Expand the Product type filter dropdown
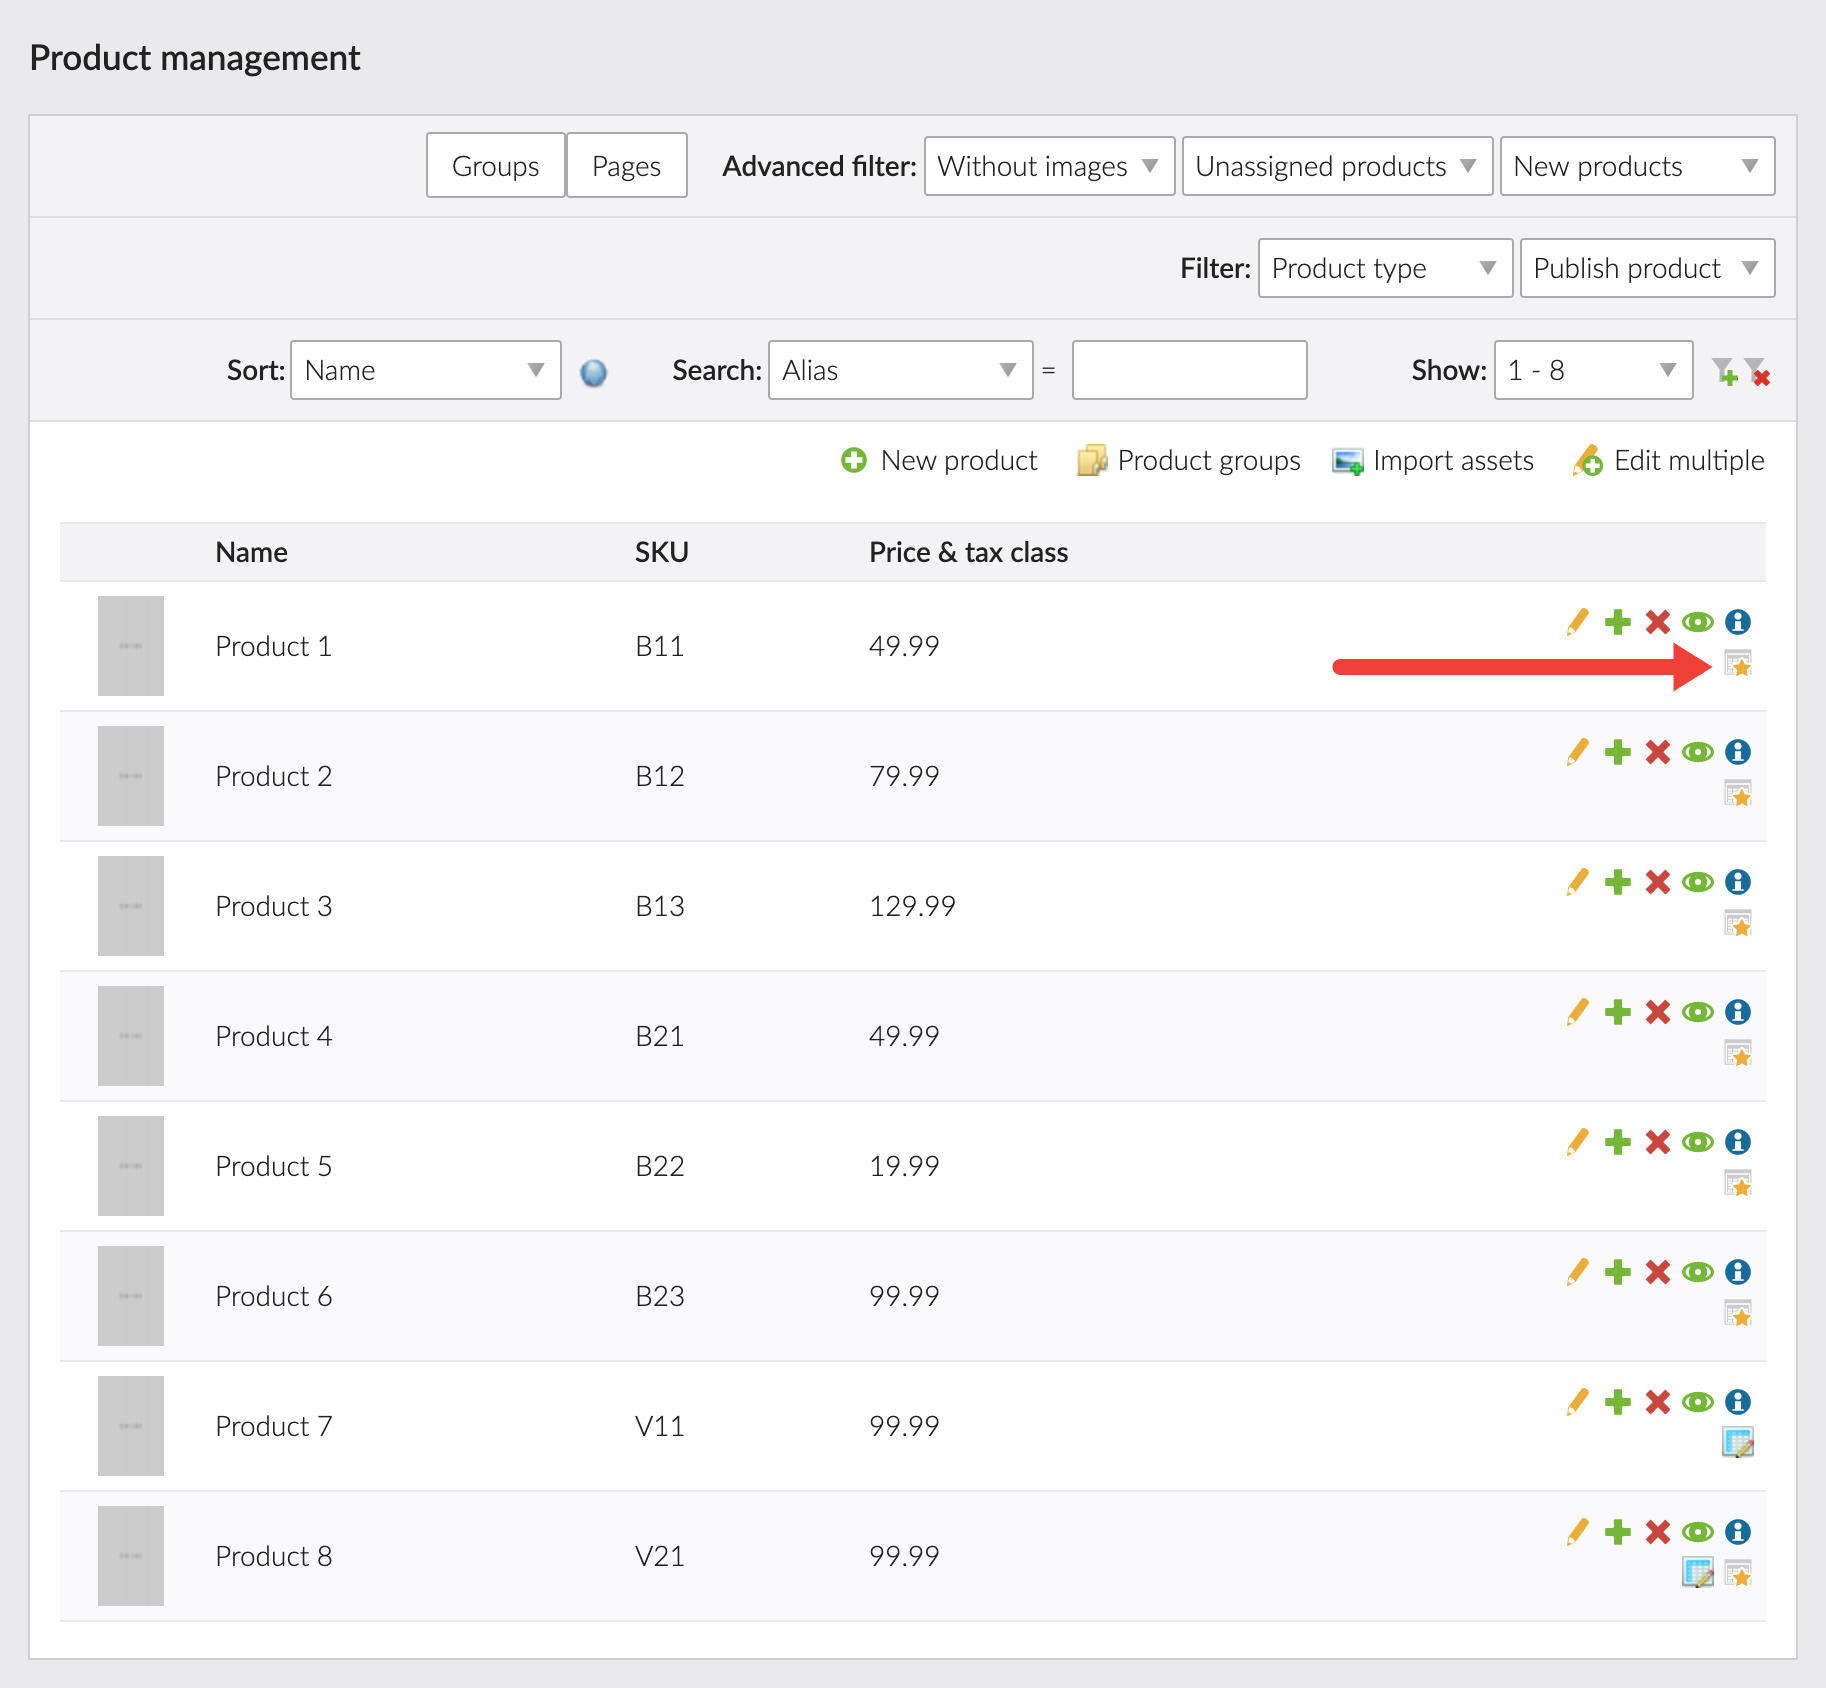This screenshot has height=1688, width=1826. click(1384, 268)
